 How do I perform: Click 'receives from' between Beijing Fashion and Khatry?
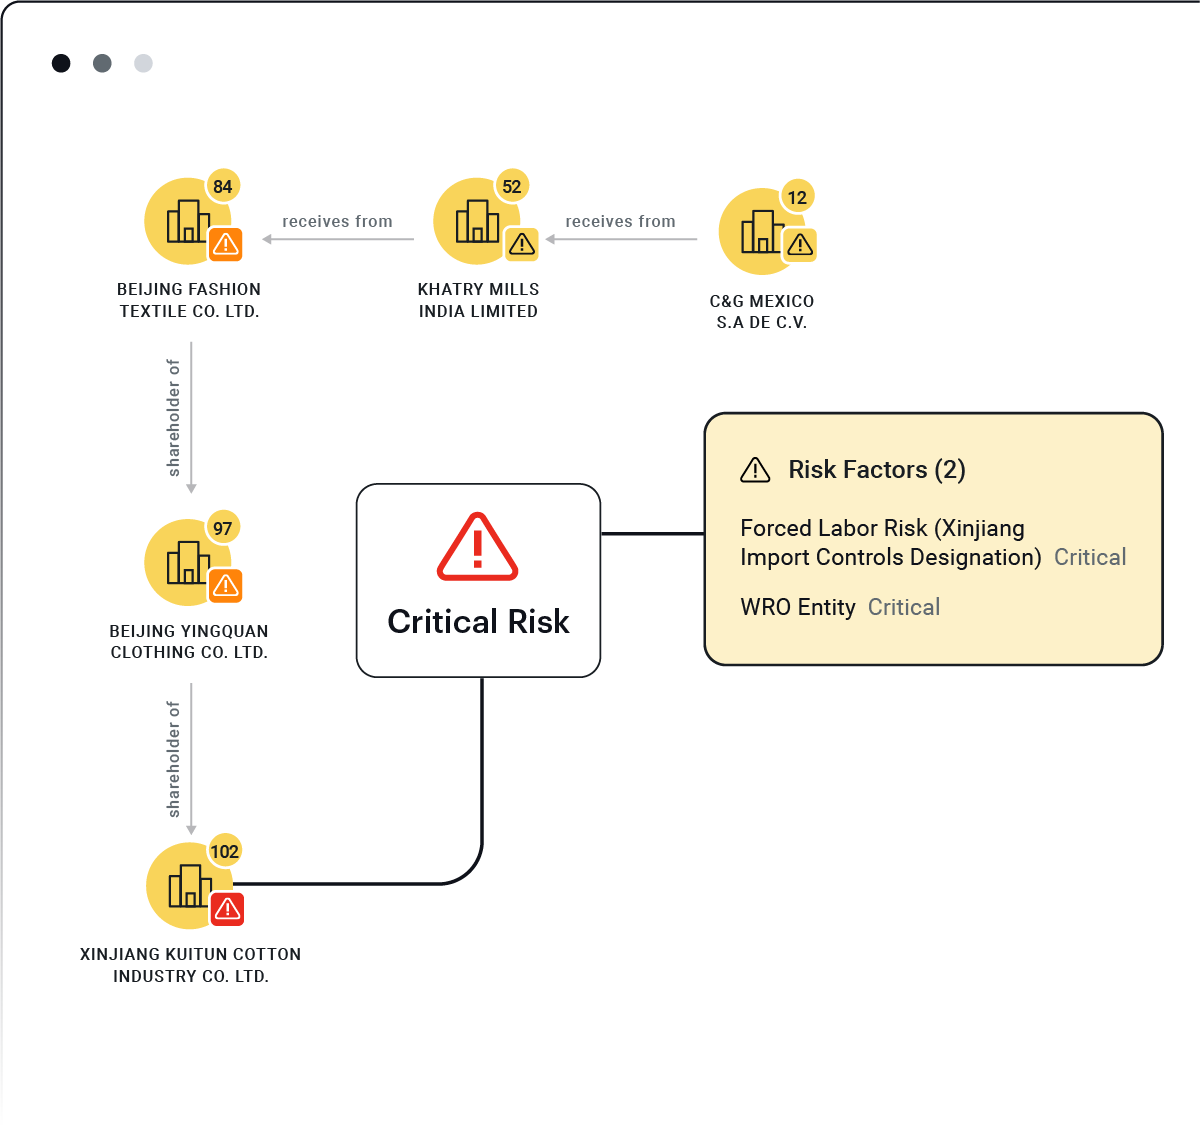pyautogui.click(x=337, y=221)
